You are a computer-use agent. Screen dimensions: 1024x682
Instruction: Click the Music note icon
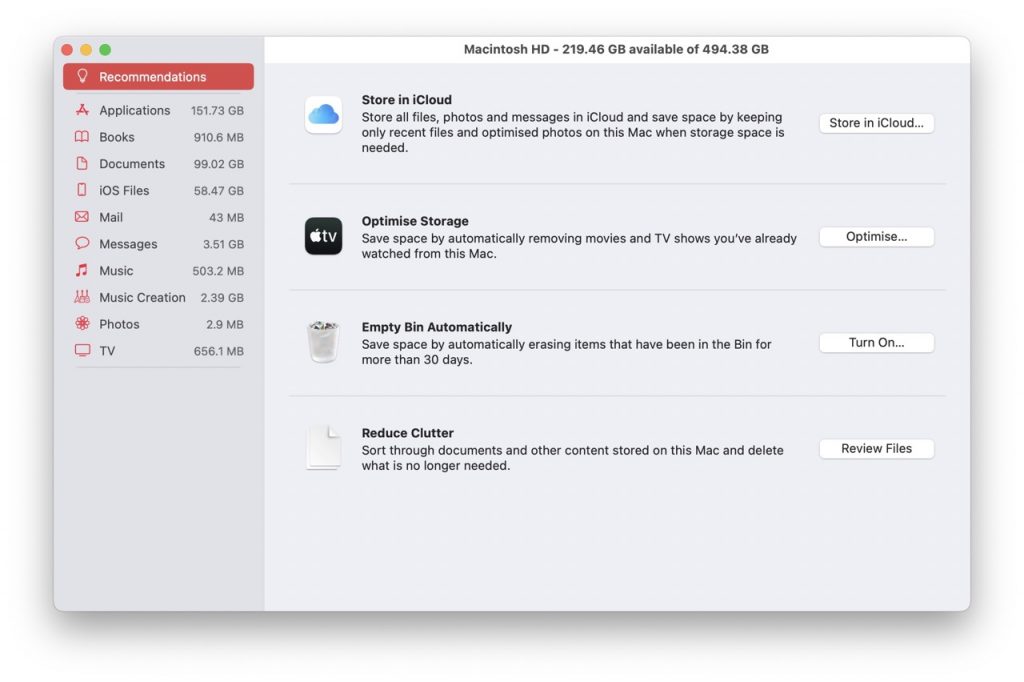coord(82,270)
